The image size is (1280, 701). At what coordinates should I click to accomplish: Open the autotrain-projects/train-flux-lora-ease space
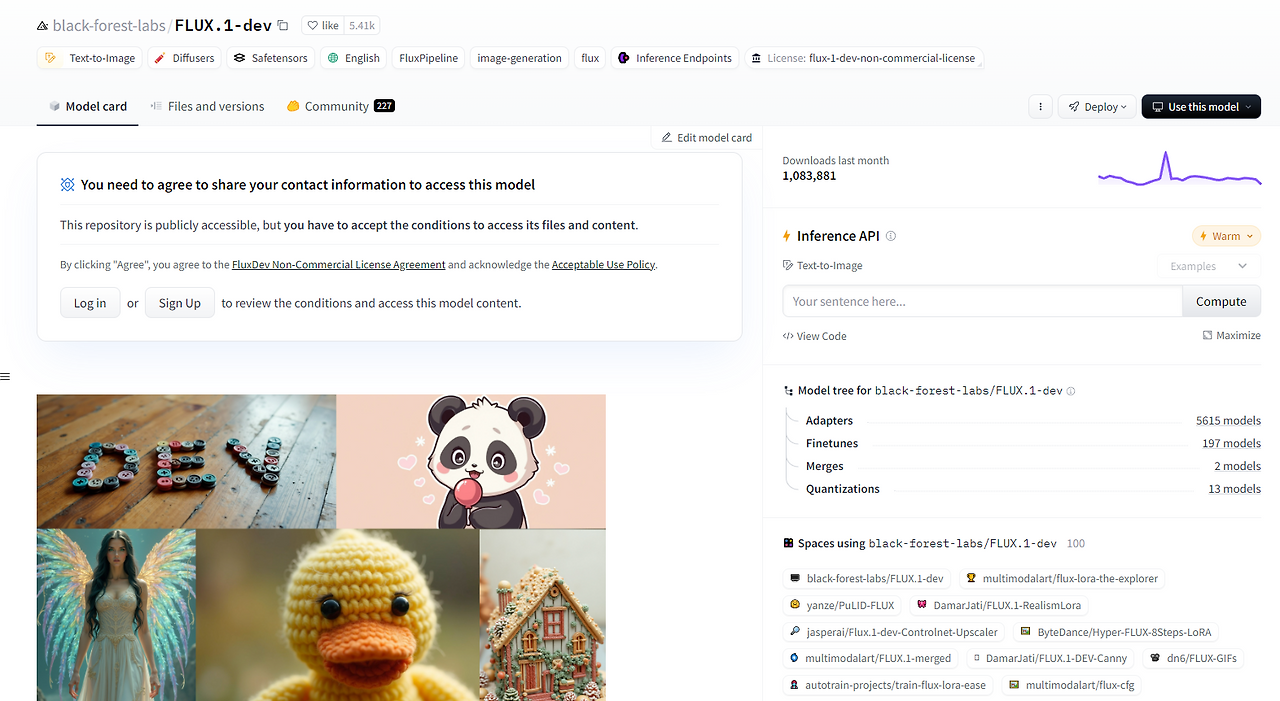[x=888, y=685]
